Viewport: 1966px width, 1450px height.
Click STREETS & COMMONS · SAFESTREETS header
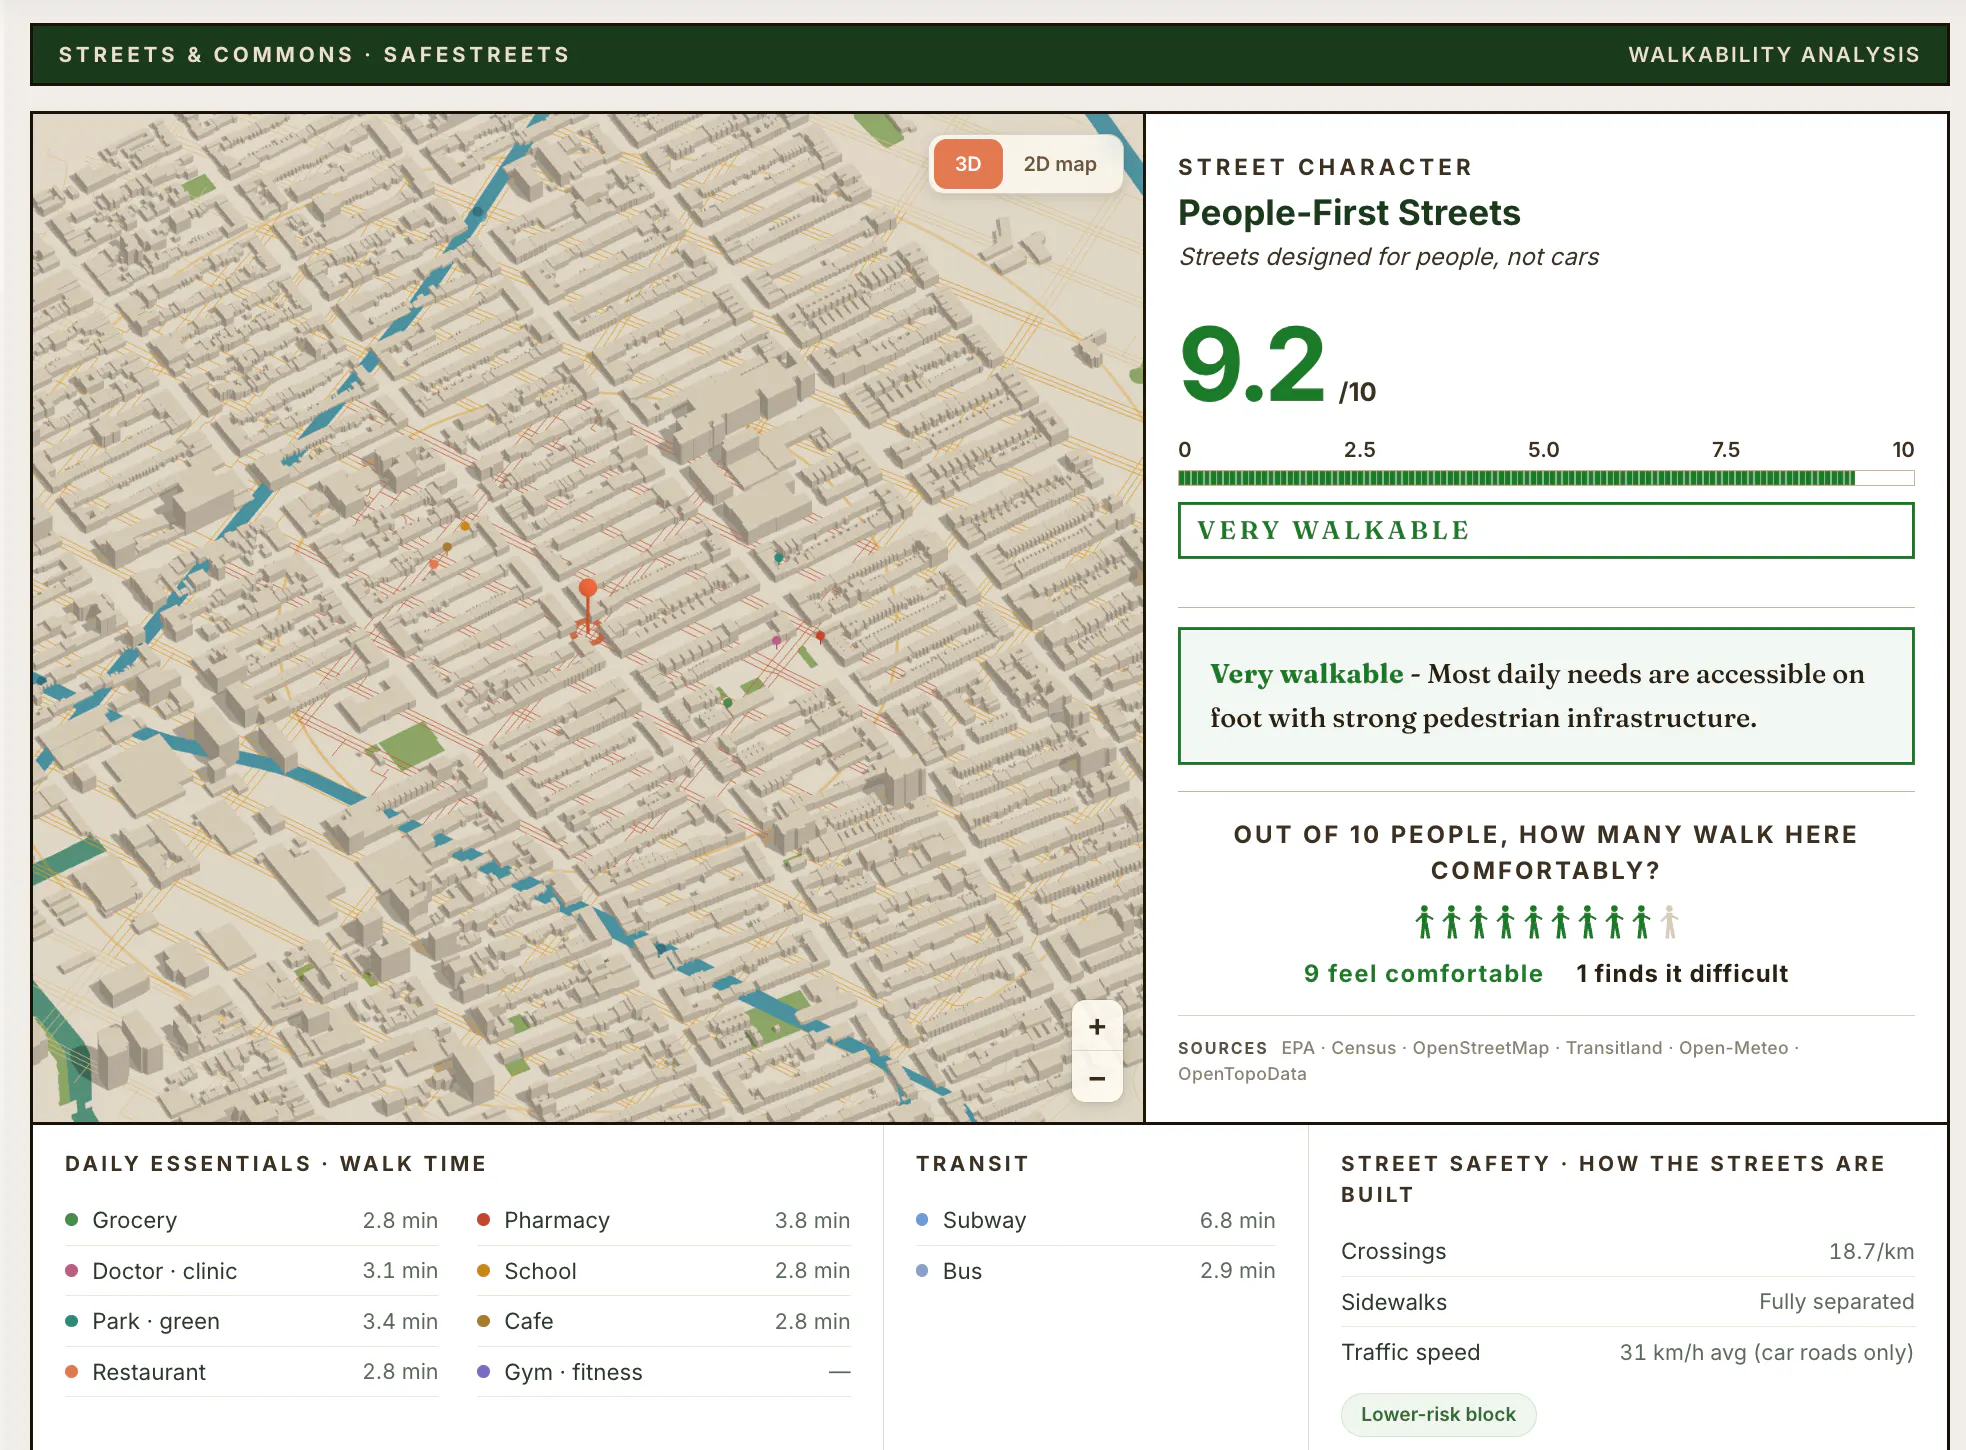pyautogui.click(x=314, y=55)
